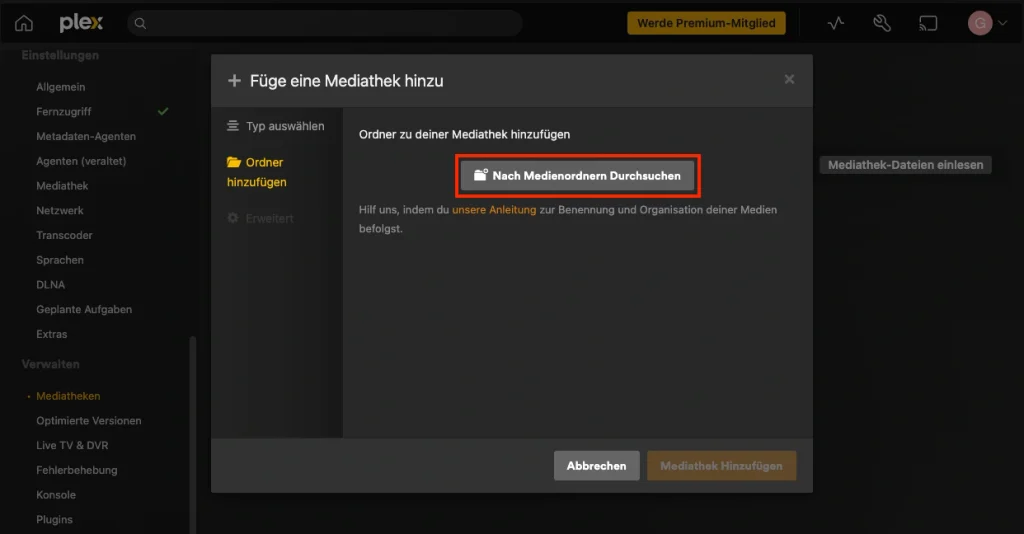1024x534 pixels.
Task: Open Extras settings
Action: pyautogui.click(x=52, y=334)
